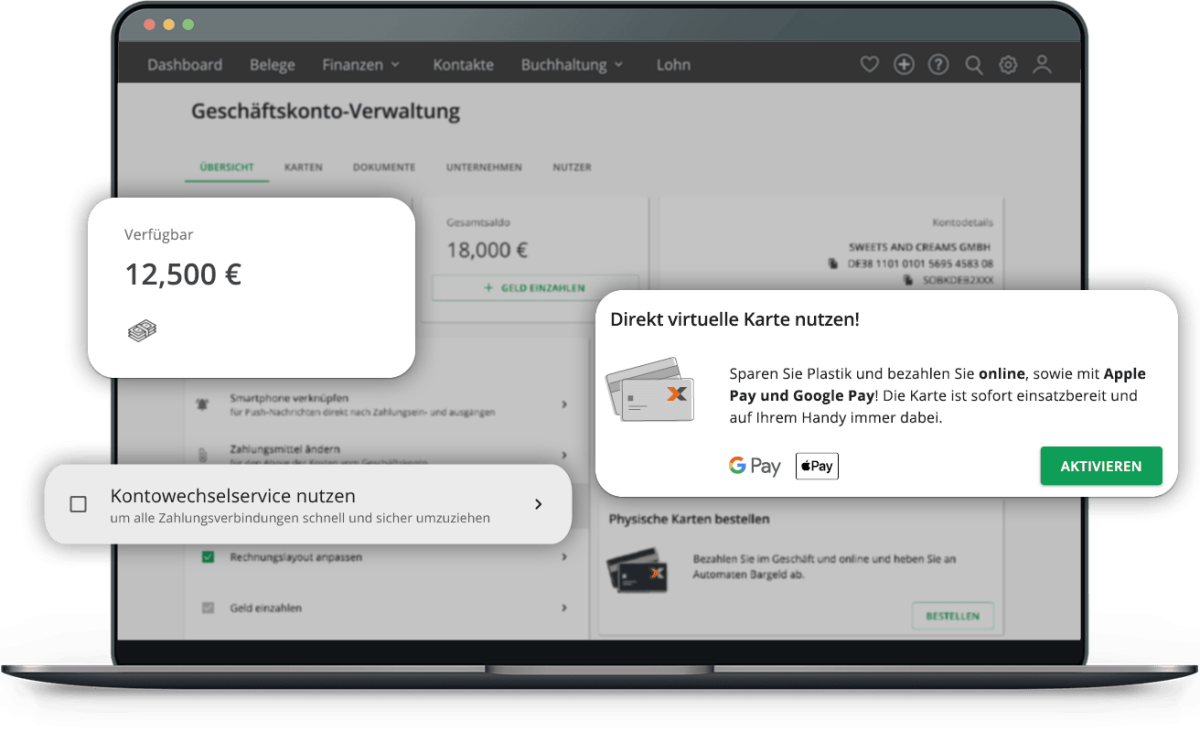
Task: Copy the BIC code SOBKDEB2XXX icon
Action: [908, 281]
